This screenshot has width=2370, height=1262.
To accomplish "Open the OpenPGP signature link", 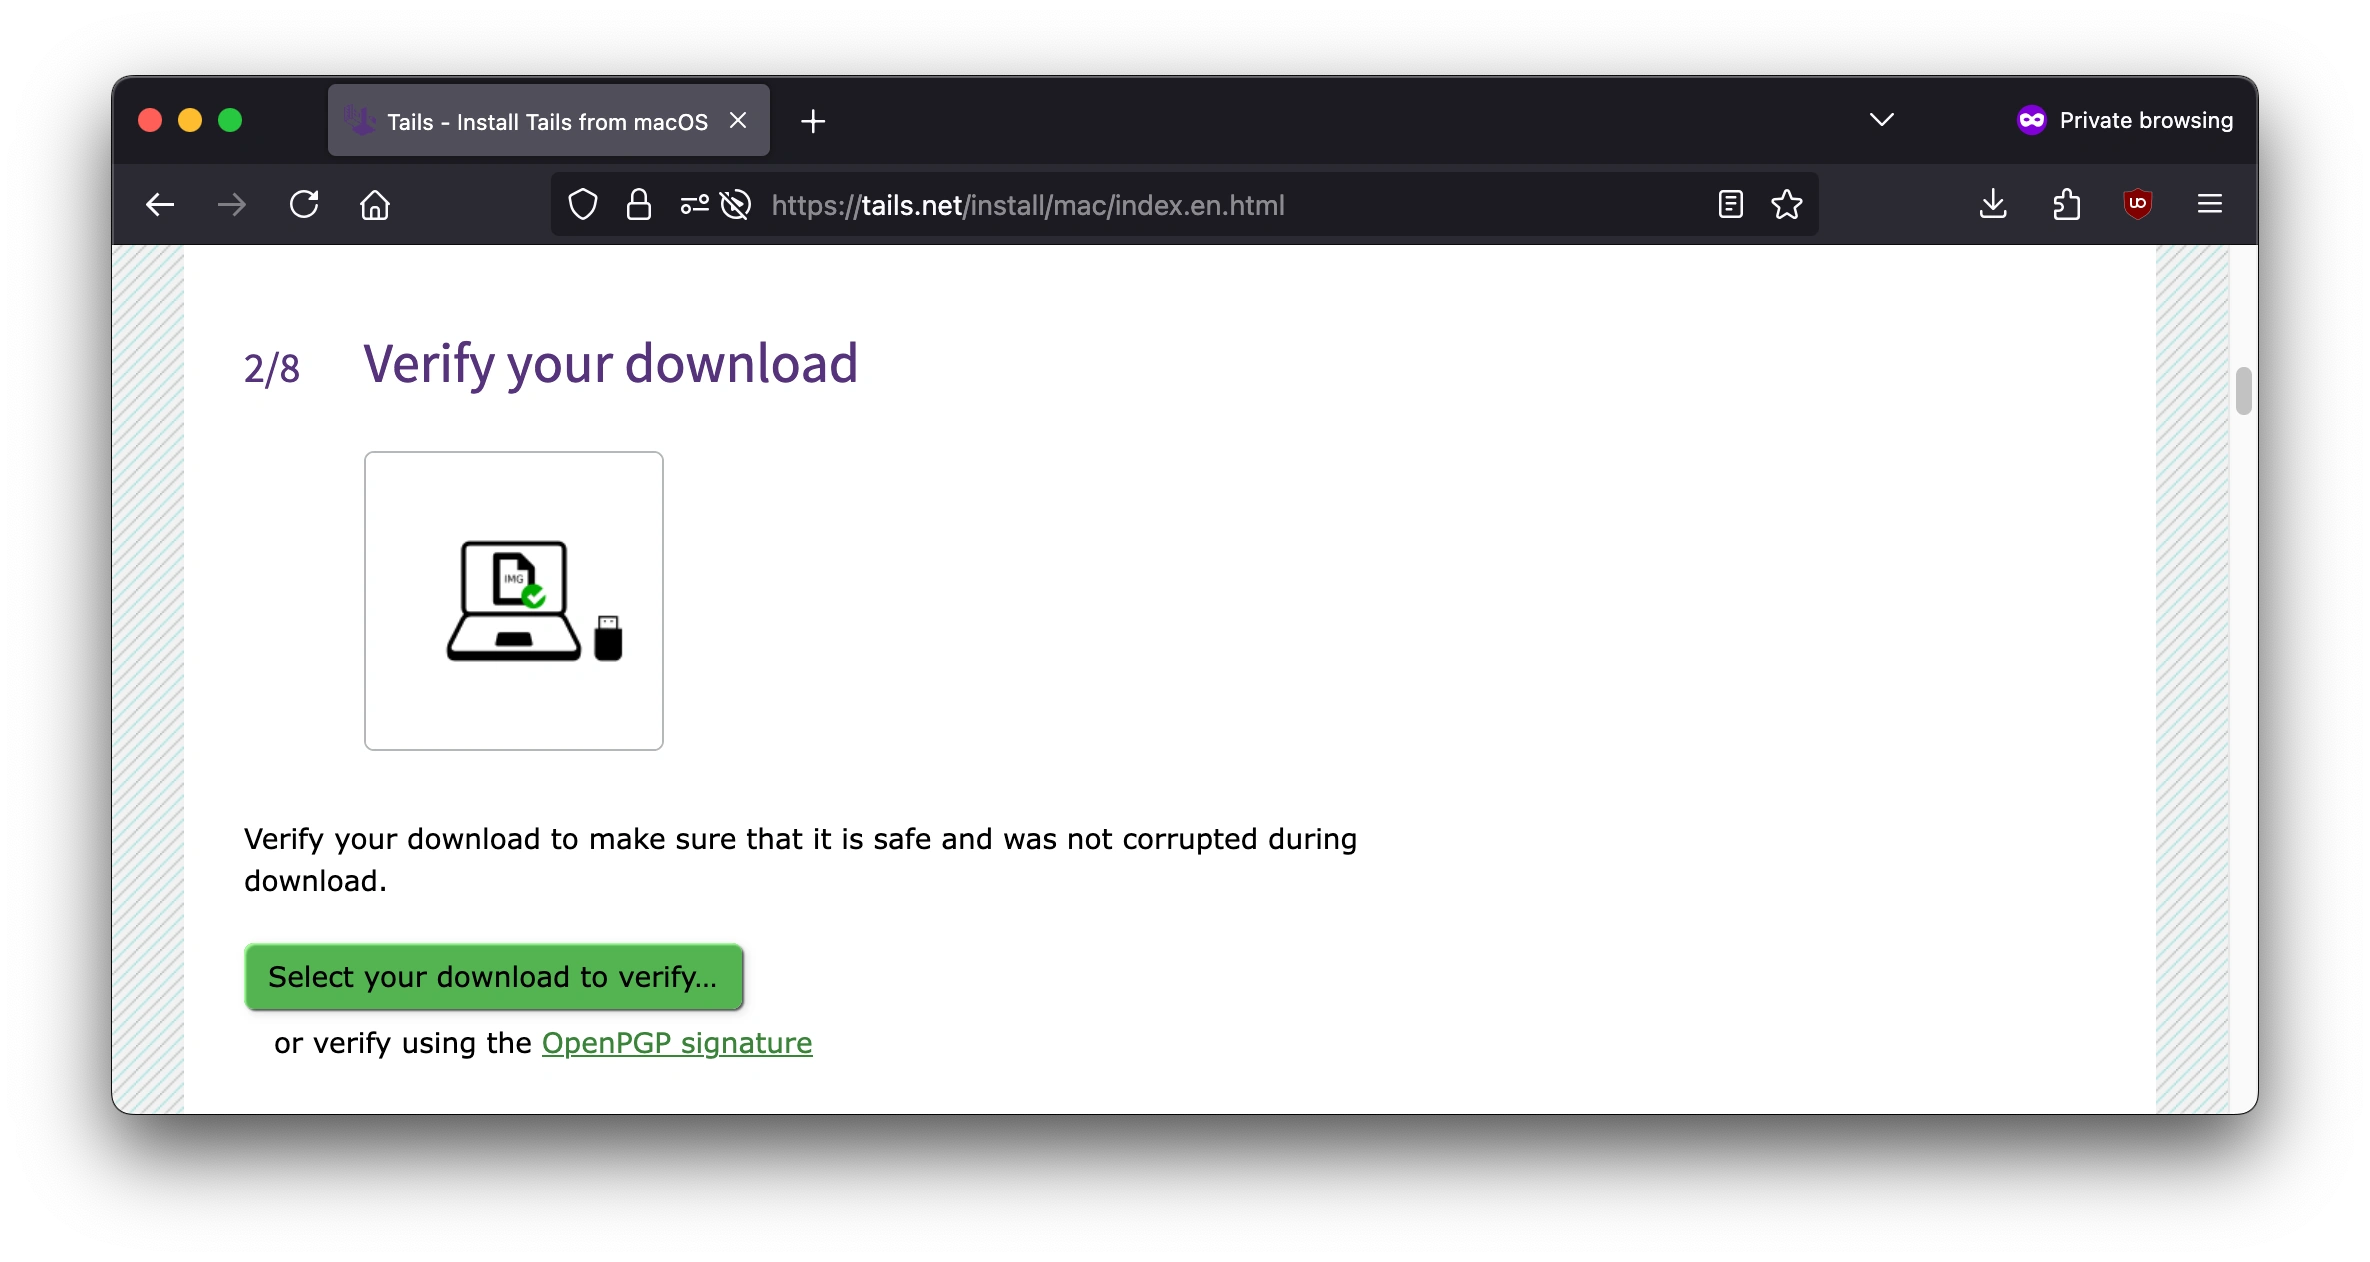I will (677, 1043).
